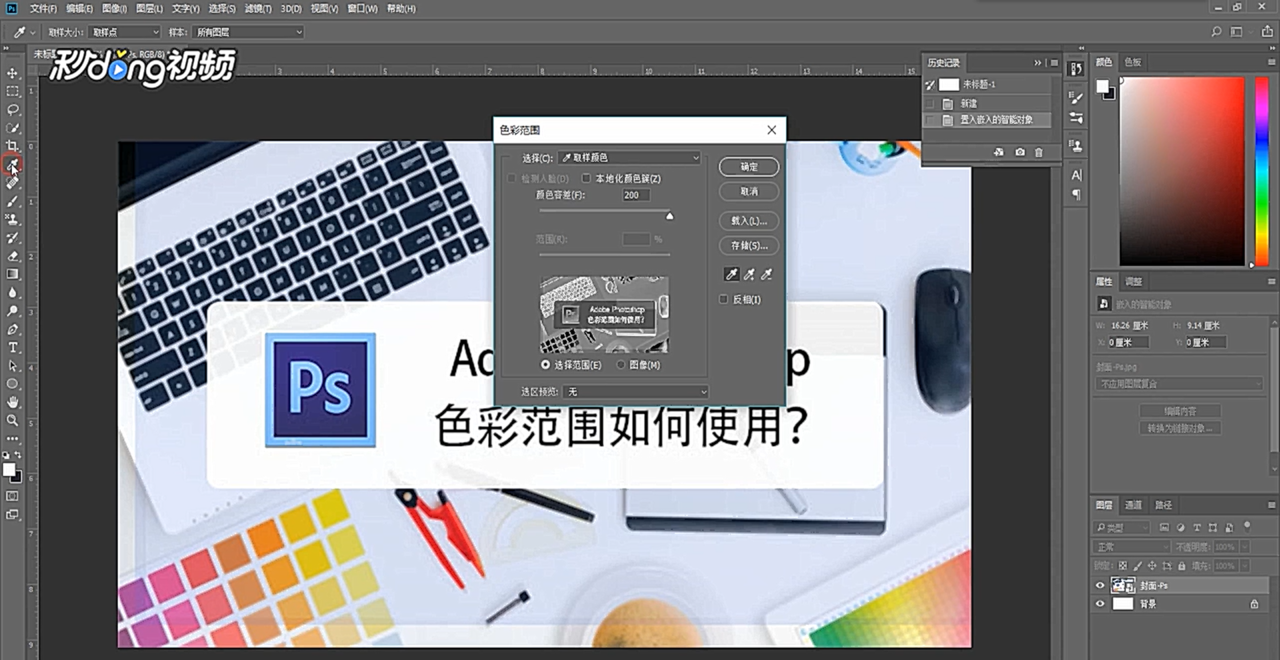Image resolution: width=1280 pixels, height=660 pixels.
Task: Select the Subtract from Sample eyedropper
Action: pos(767,274)
